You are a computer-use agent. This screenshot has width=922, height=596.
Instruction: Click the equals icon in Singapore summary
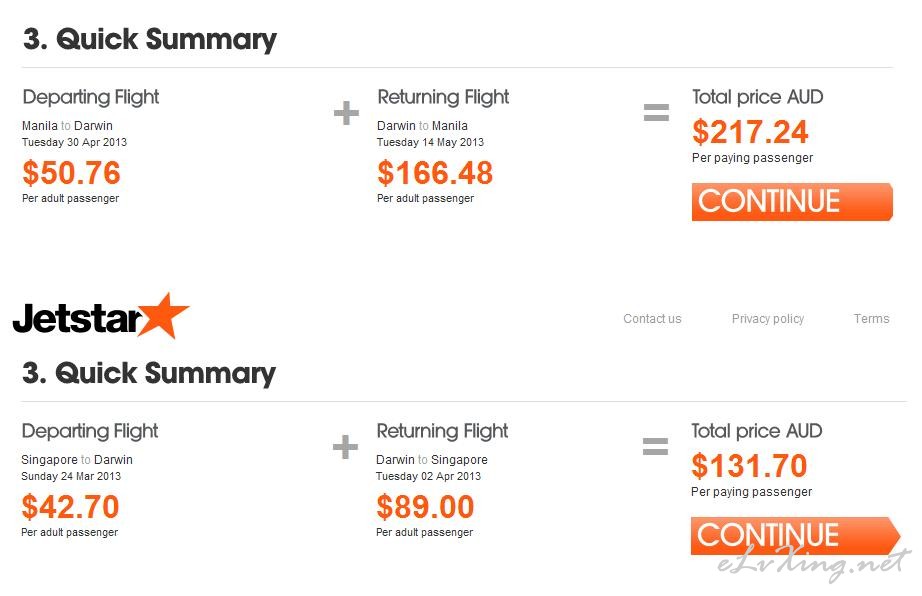point(655,446)
